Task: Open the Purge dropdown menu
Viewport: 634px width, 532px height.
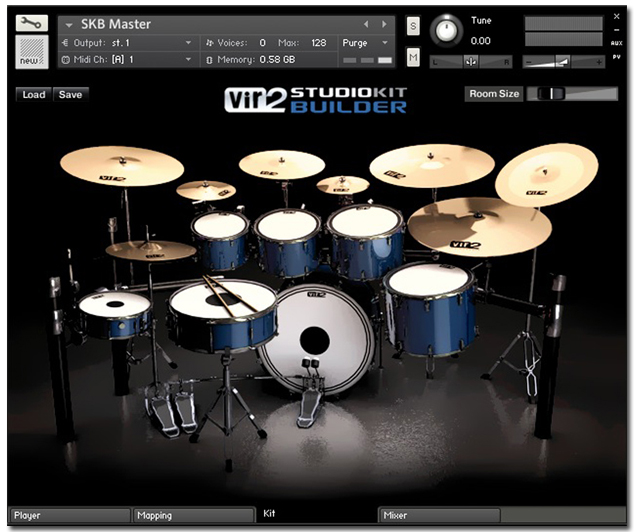Action: tap(365, 43)
